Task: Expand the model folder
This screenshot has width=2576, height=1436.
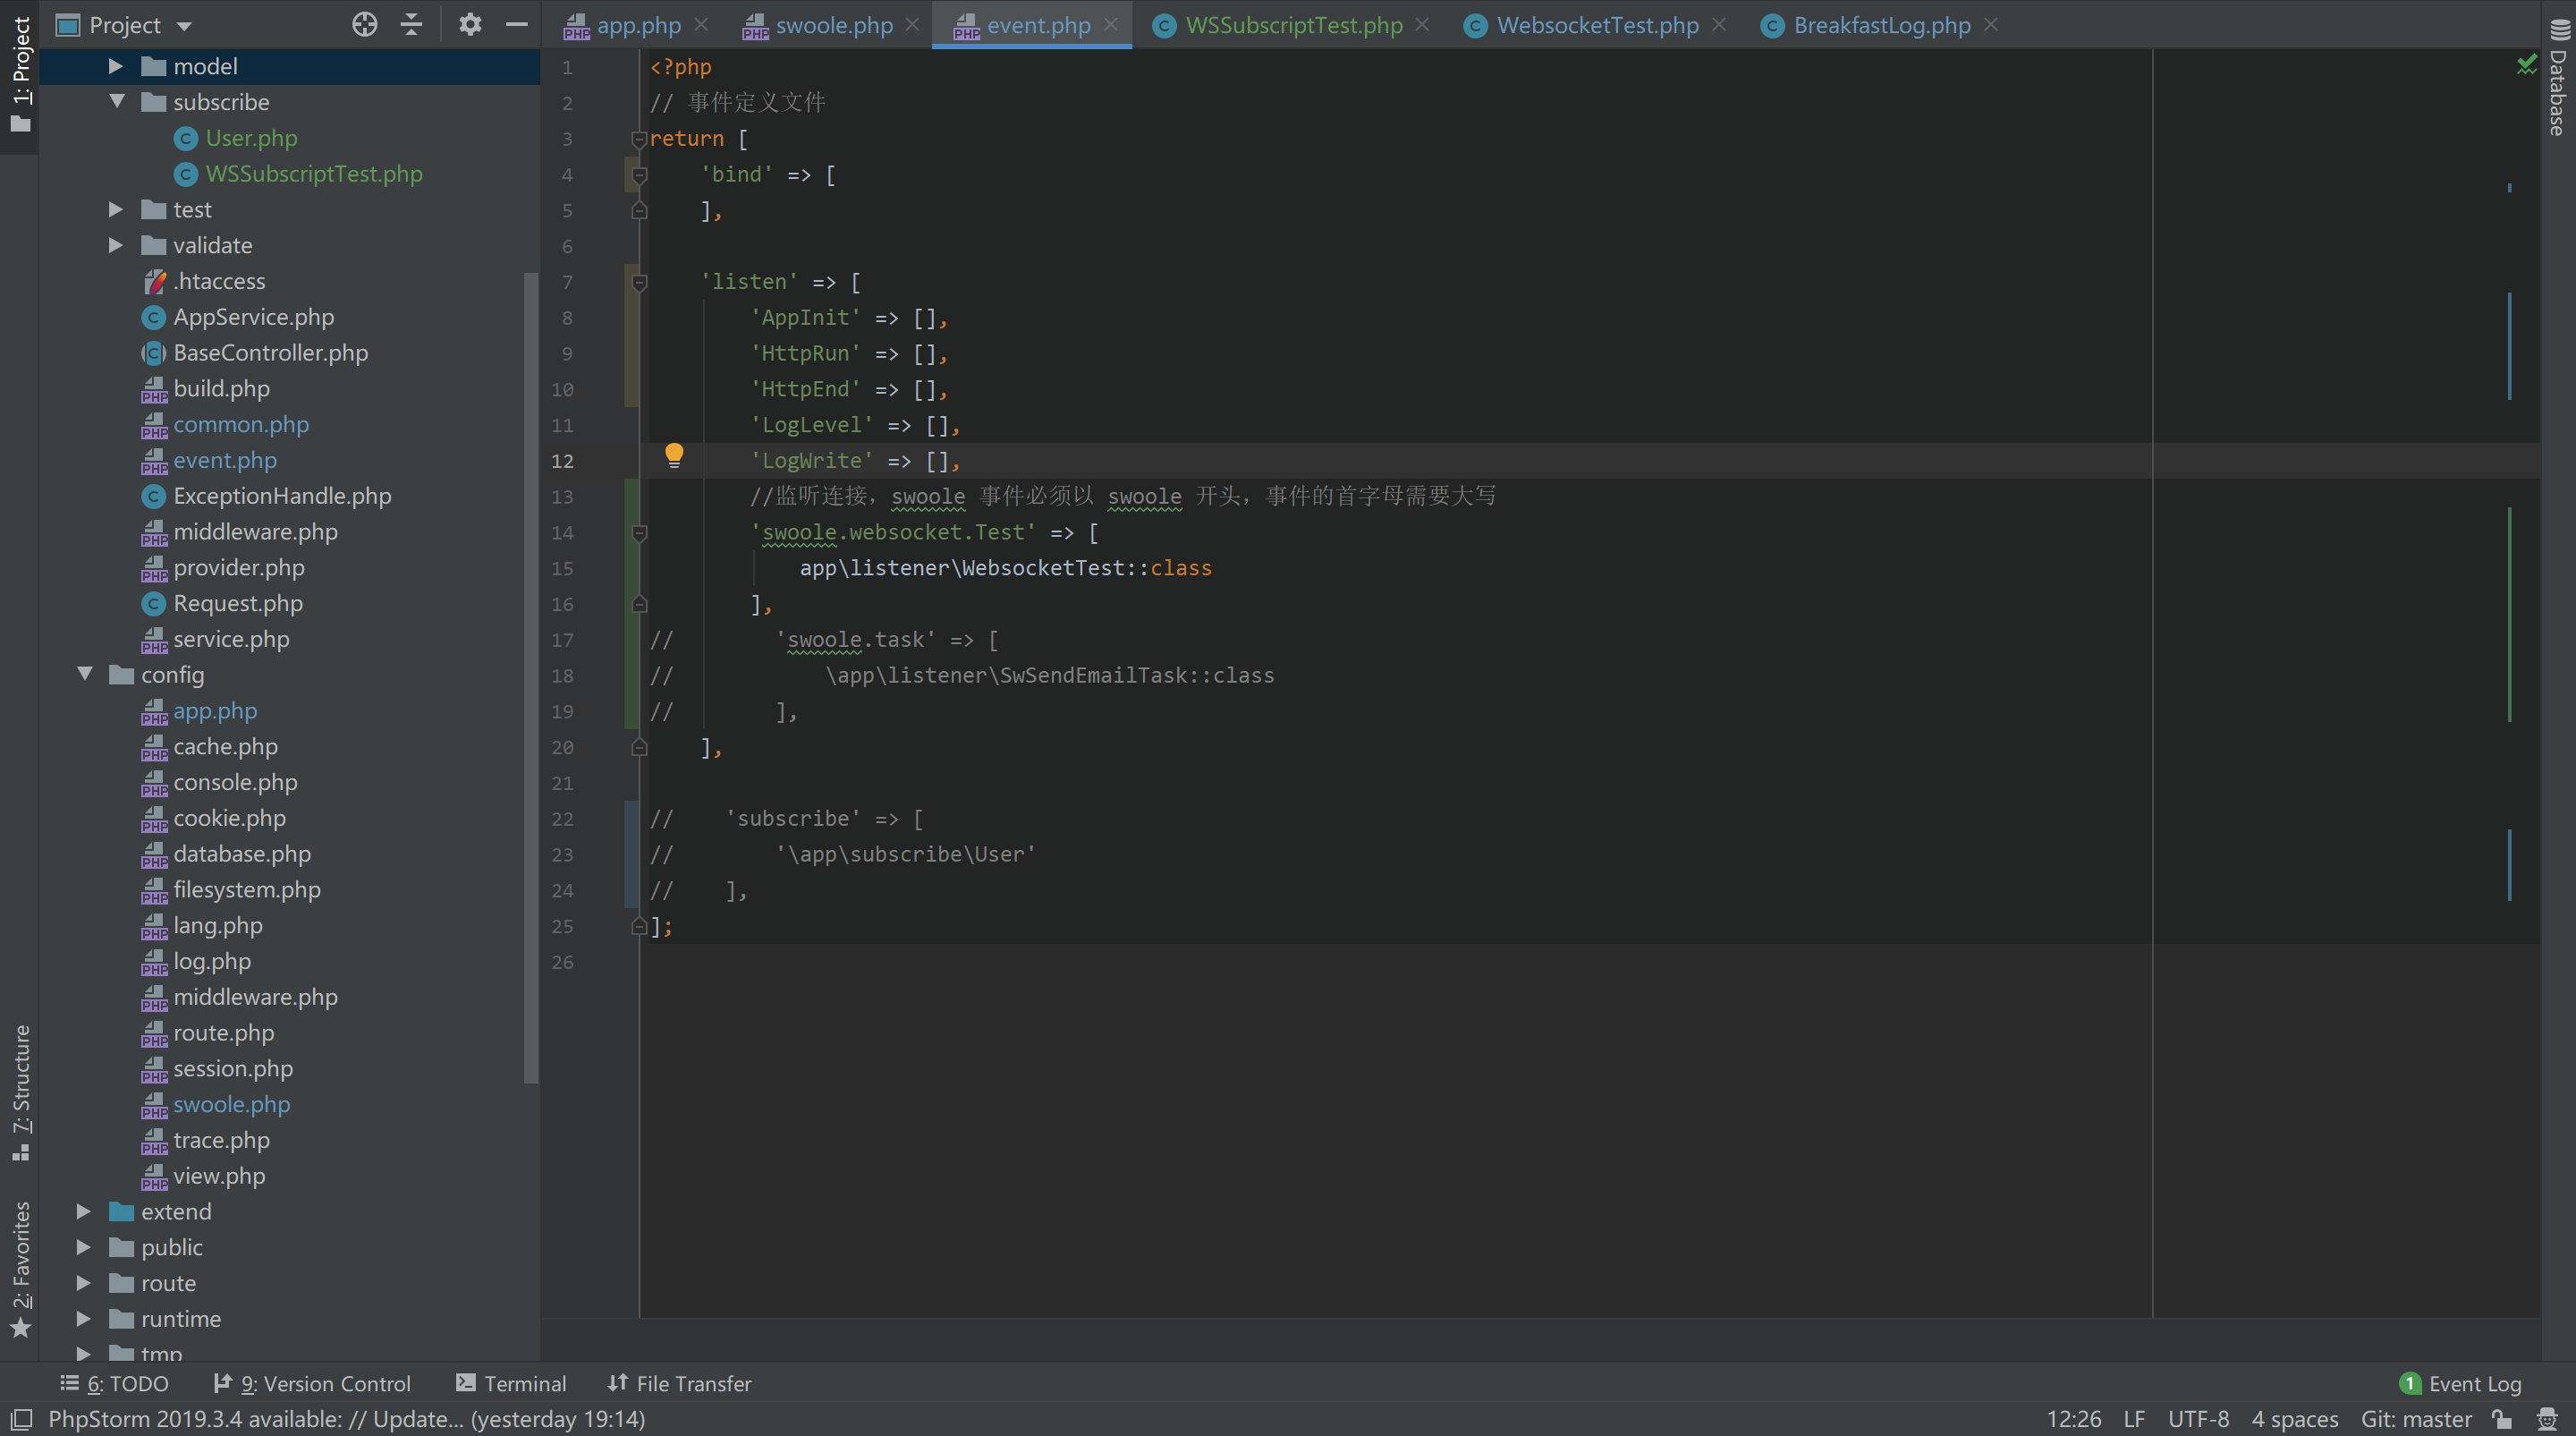Action: point(116,66)
